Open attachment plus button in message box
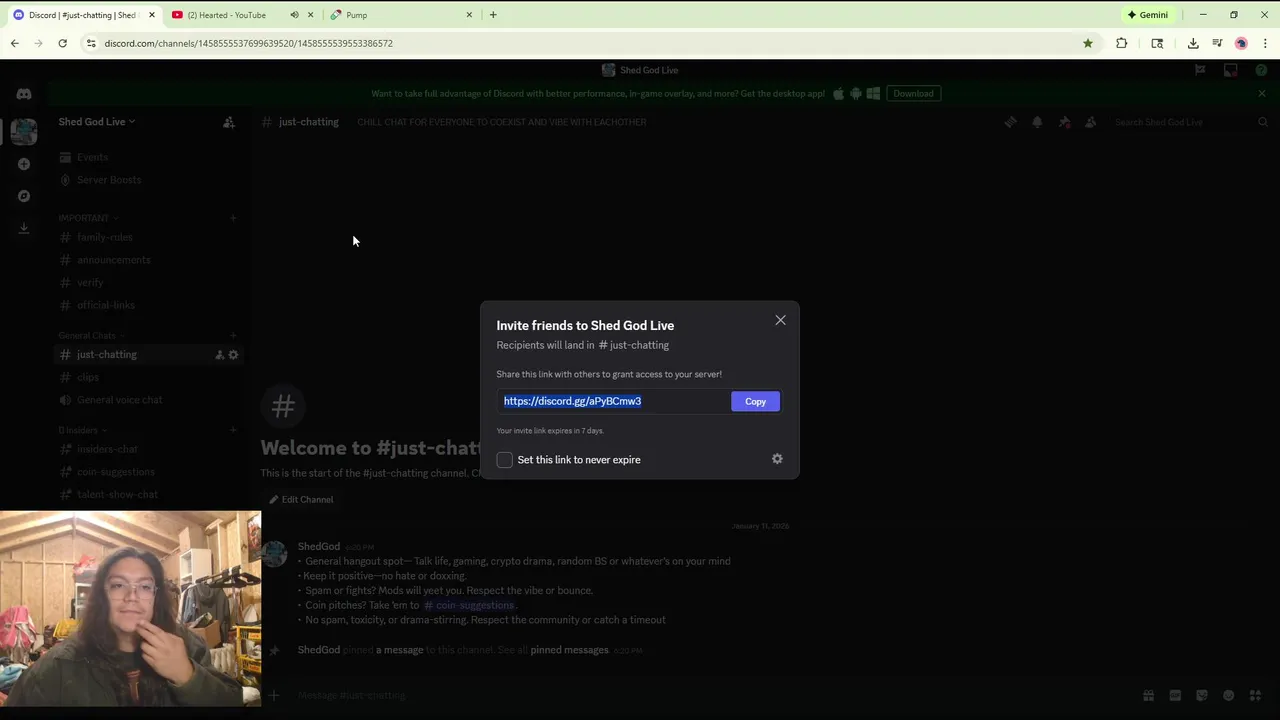Image resolution: width=1280 pixels, height=720 pixels. tap(274, 695)
